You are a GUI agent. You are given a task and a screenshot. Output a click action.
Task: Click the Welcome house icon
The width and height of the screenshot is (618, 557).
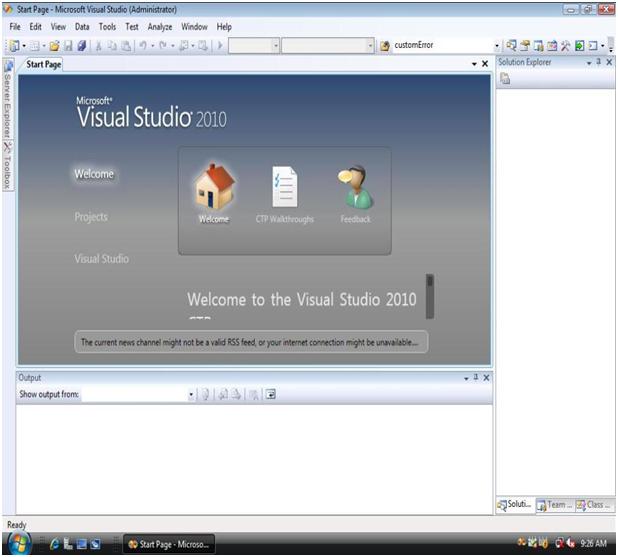(x=214, y=187)
